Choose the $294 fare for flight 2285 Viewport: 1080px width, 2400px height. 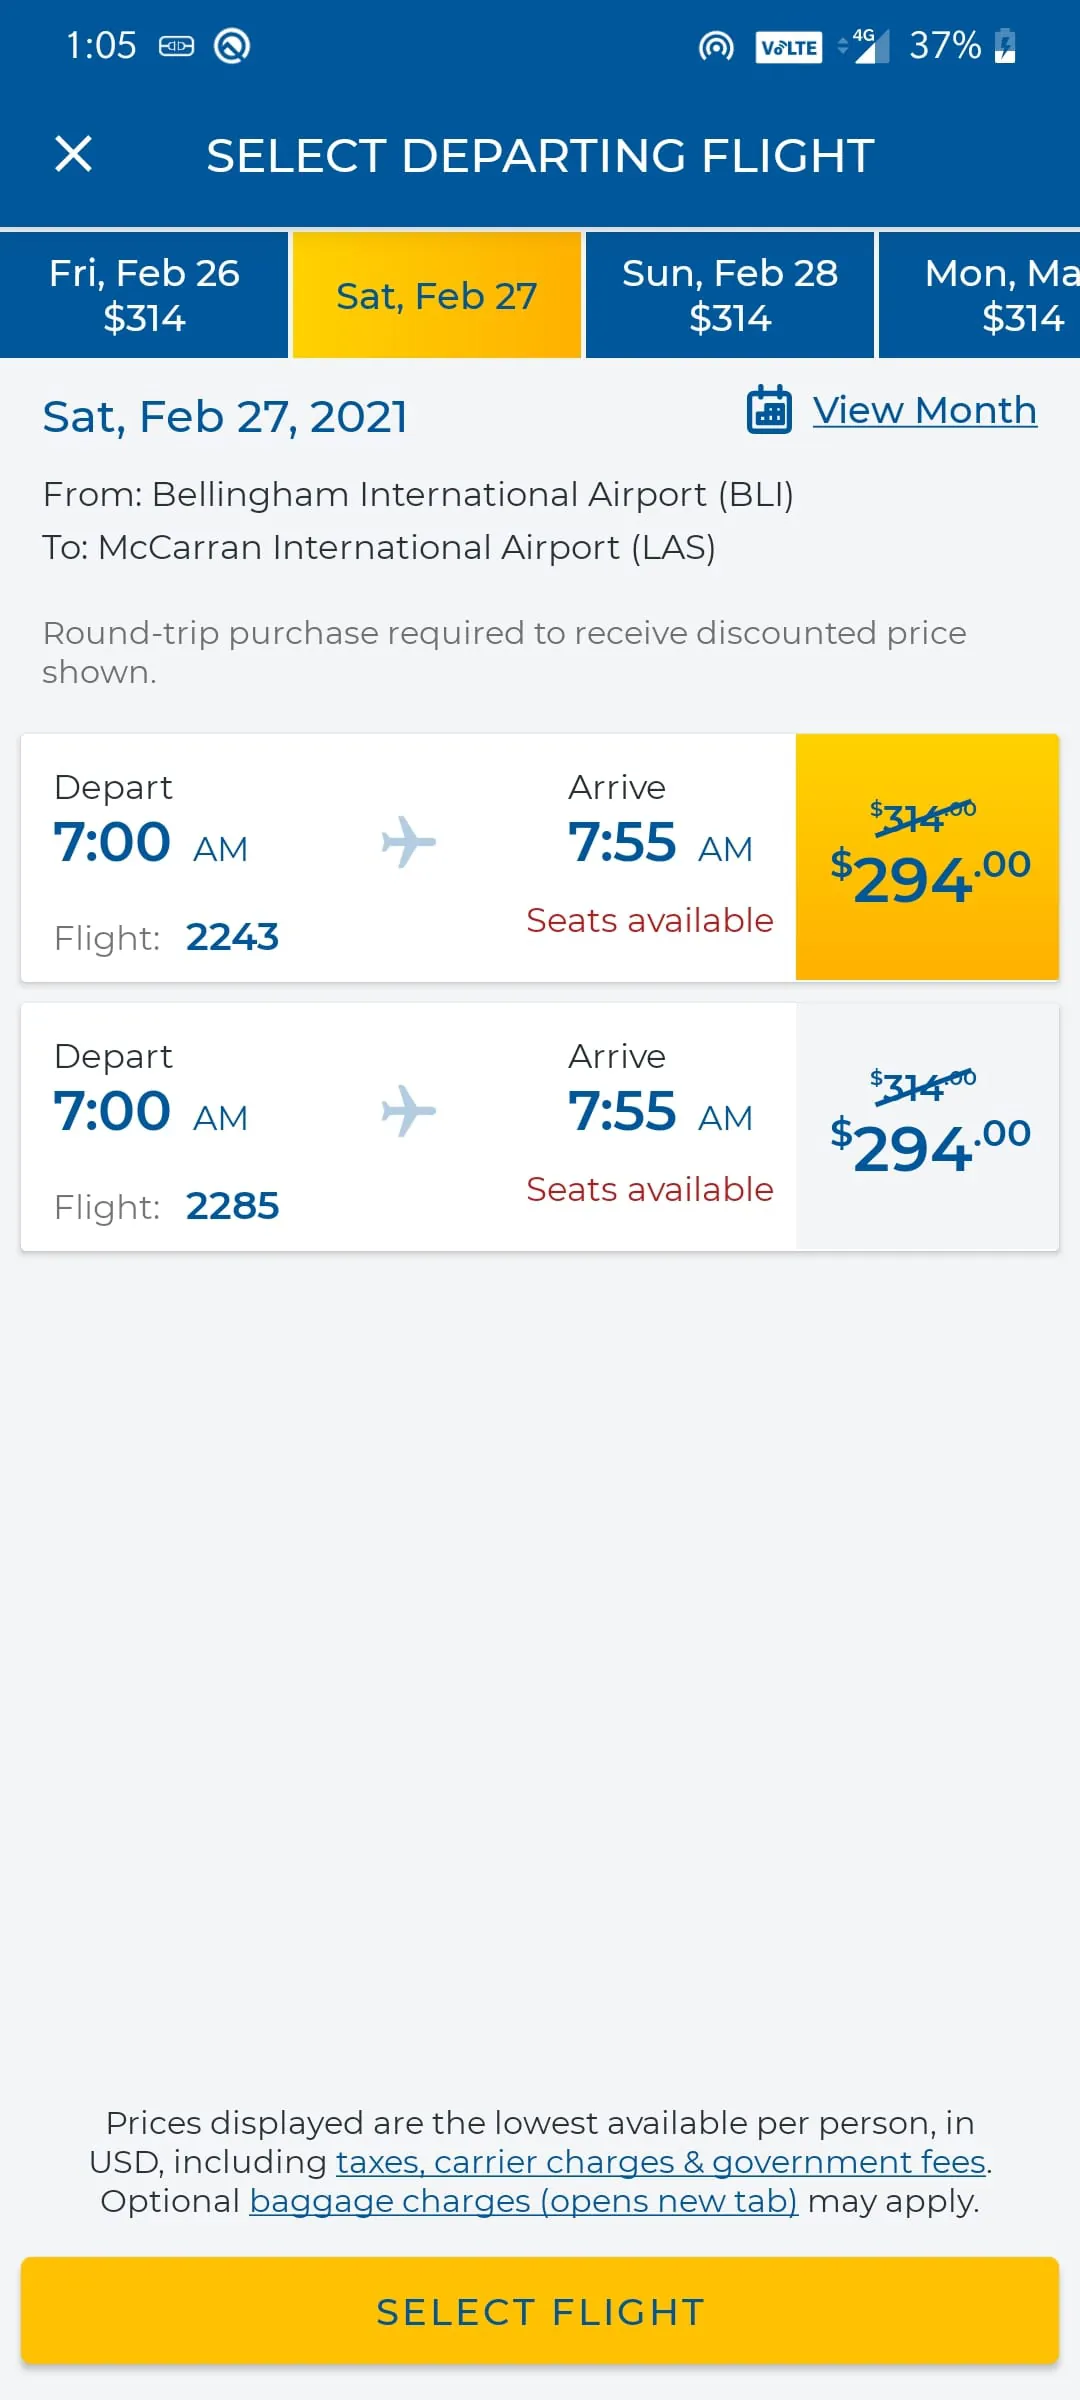928,1126
